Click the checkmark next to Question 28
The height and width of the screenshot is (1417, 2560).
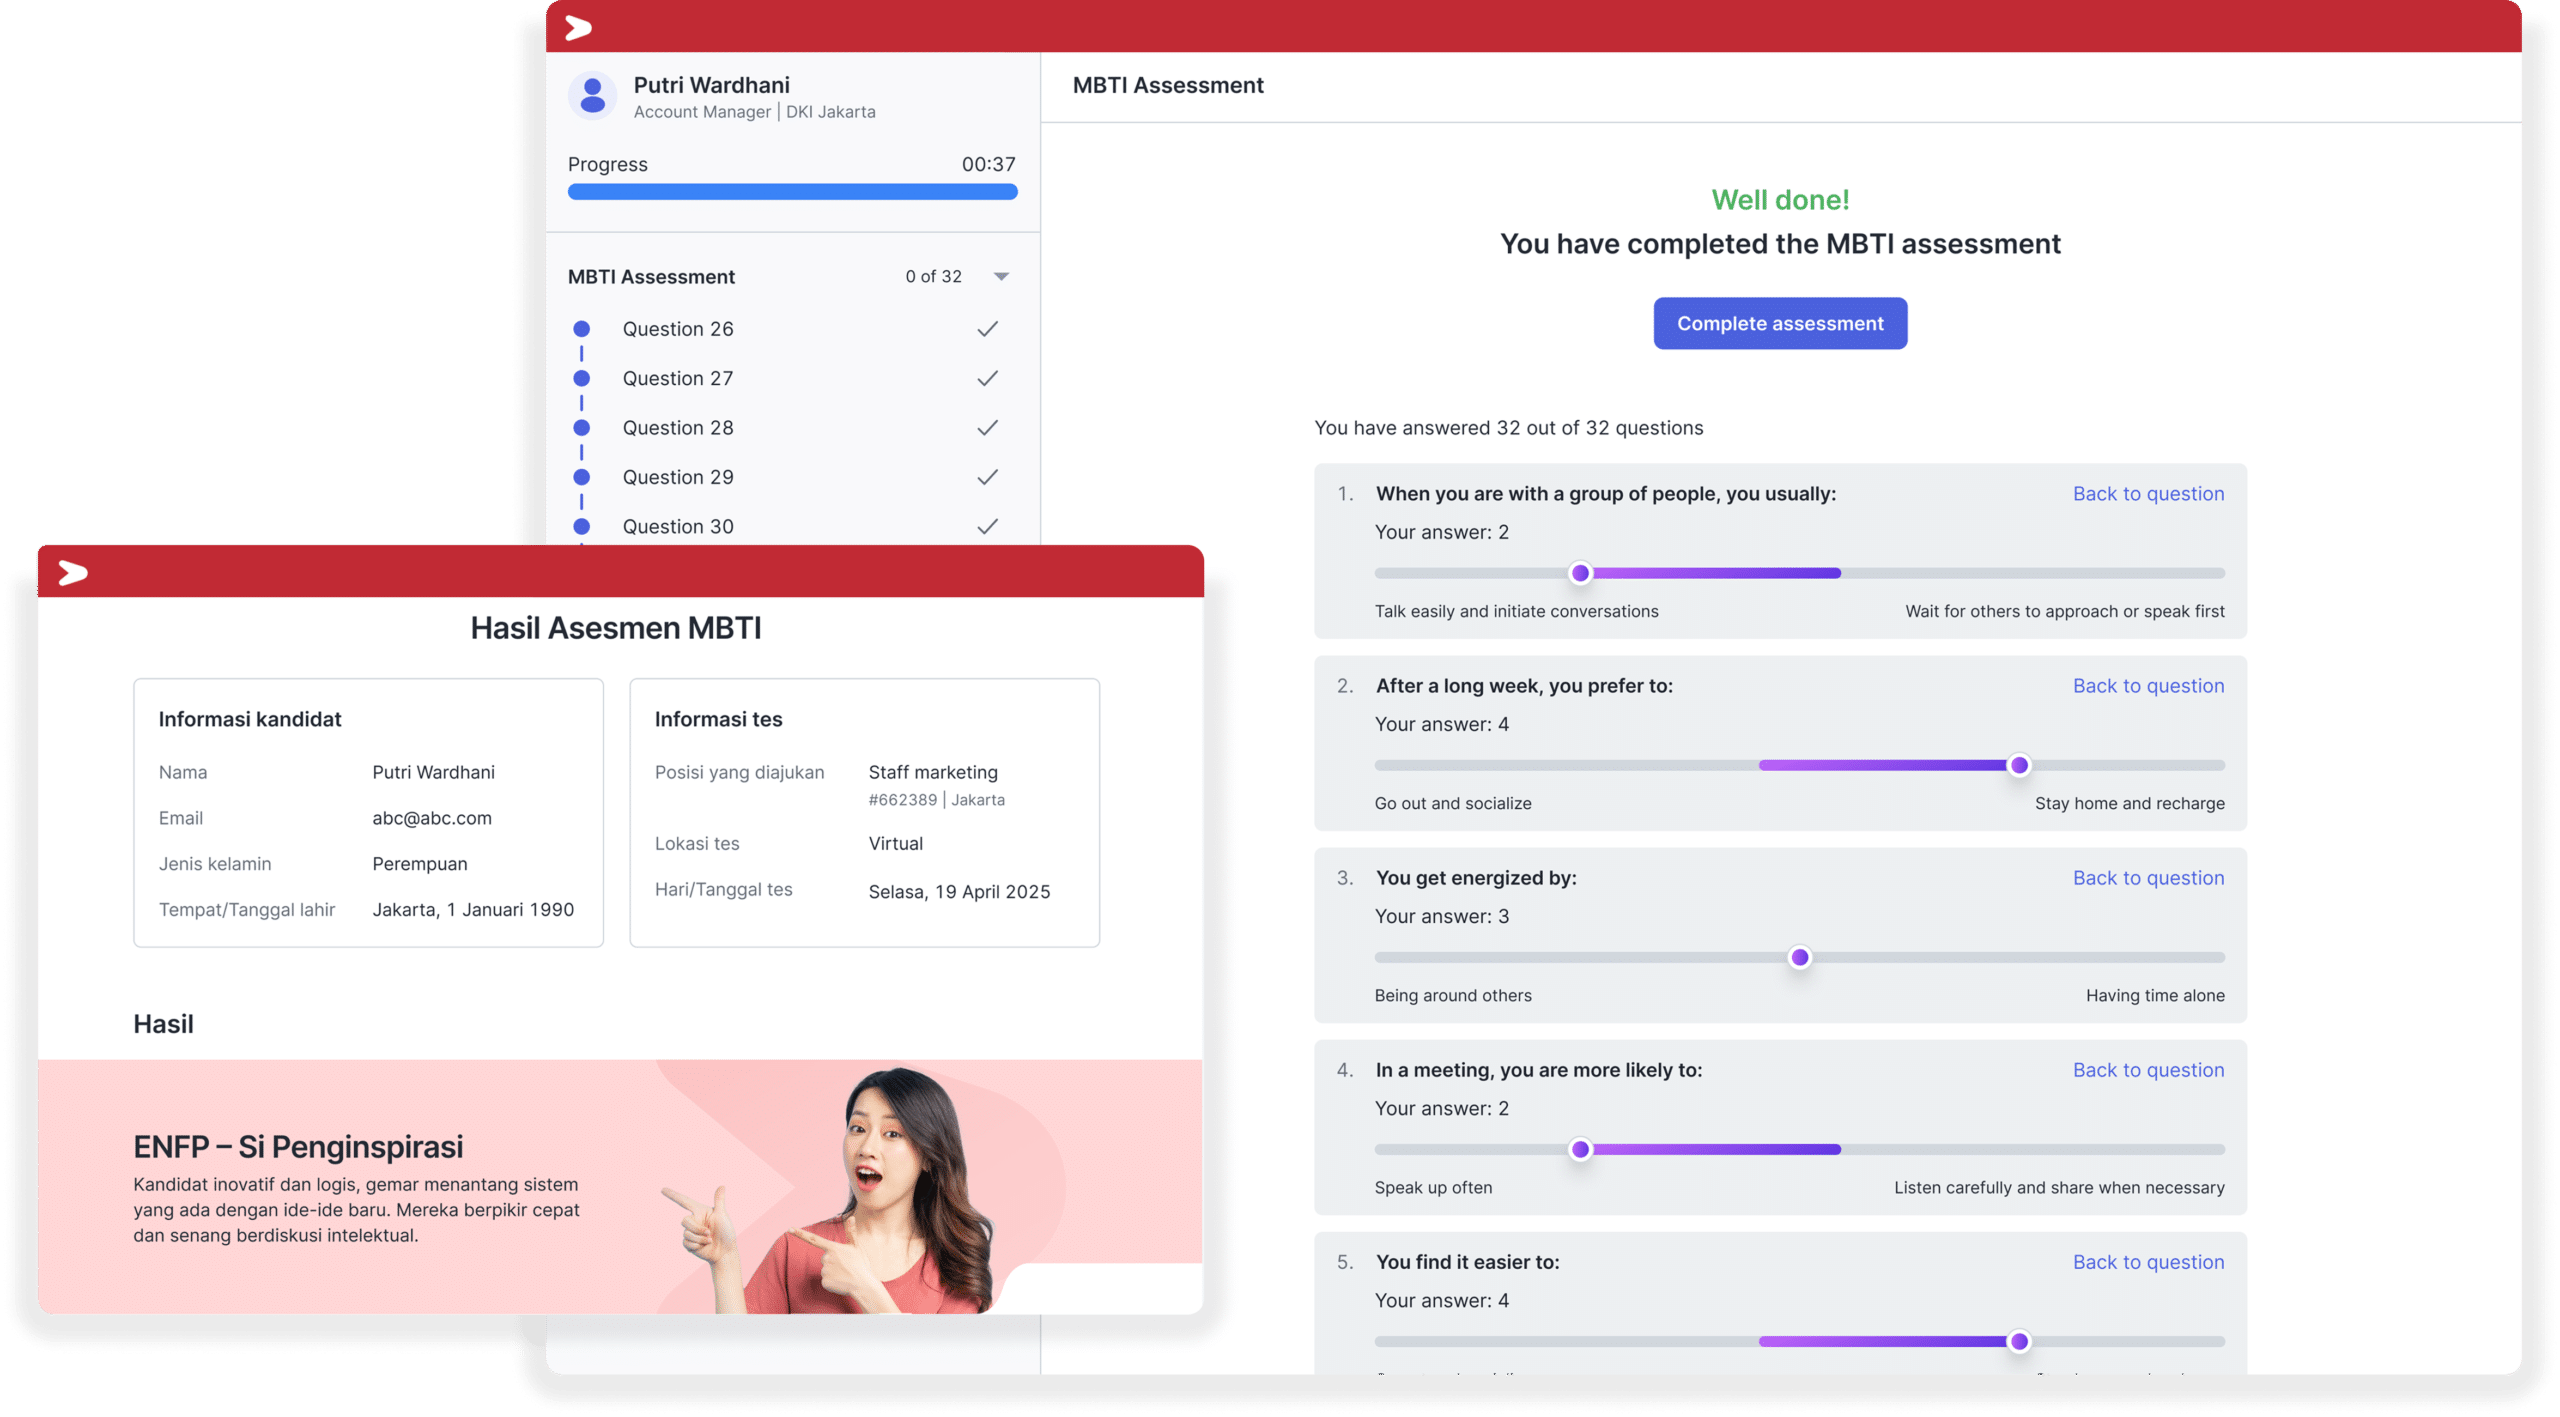click(987, 428)
